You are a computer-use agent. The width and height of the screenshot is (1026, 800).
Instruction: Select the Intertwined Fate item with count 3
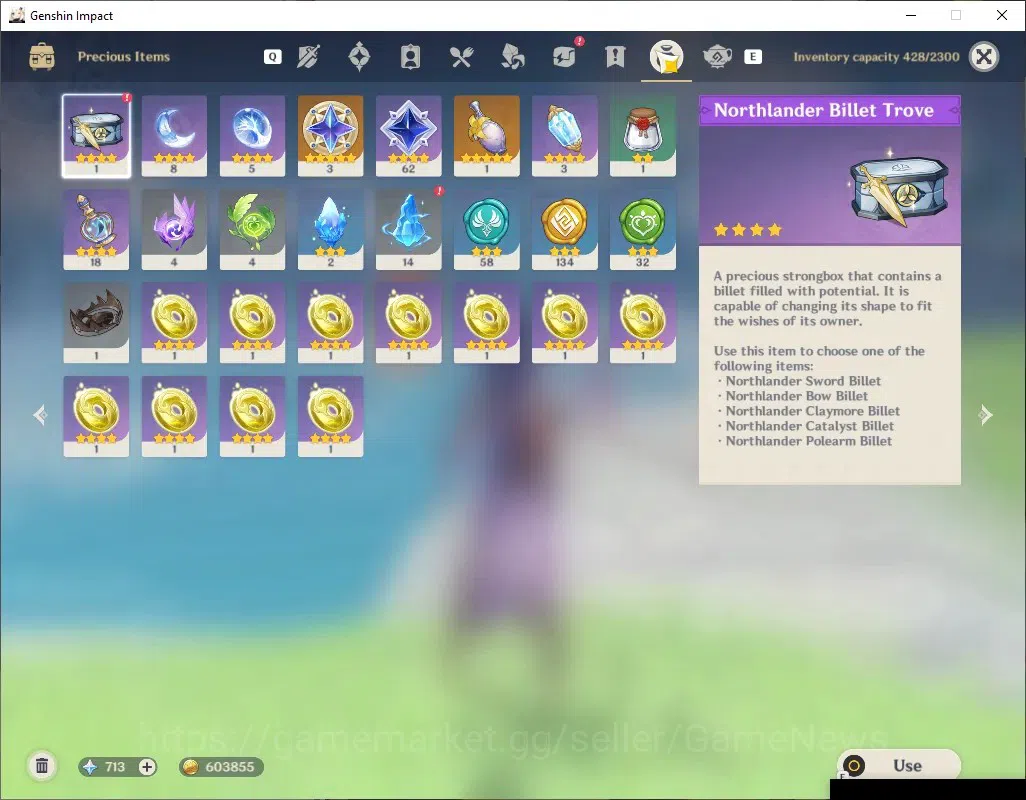point(330,136)
